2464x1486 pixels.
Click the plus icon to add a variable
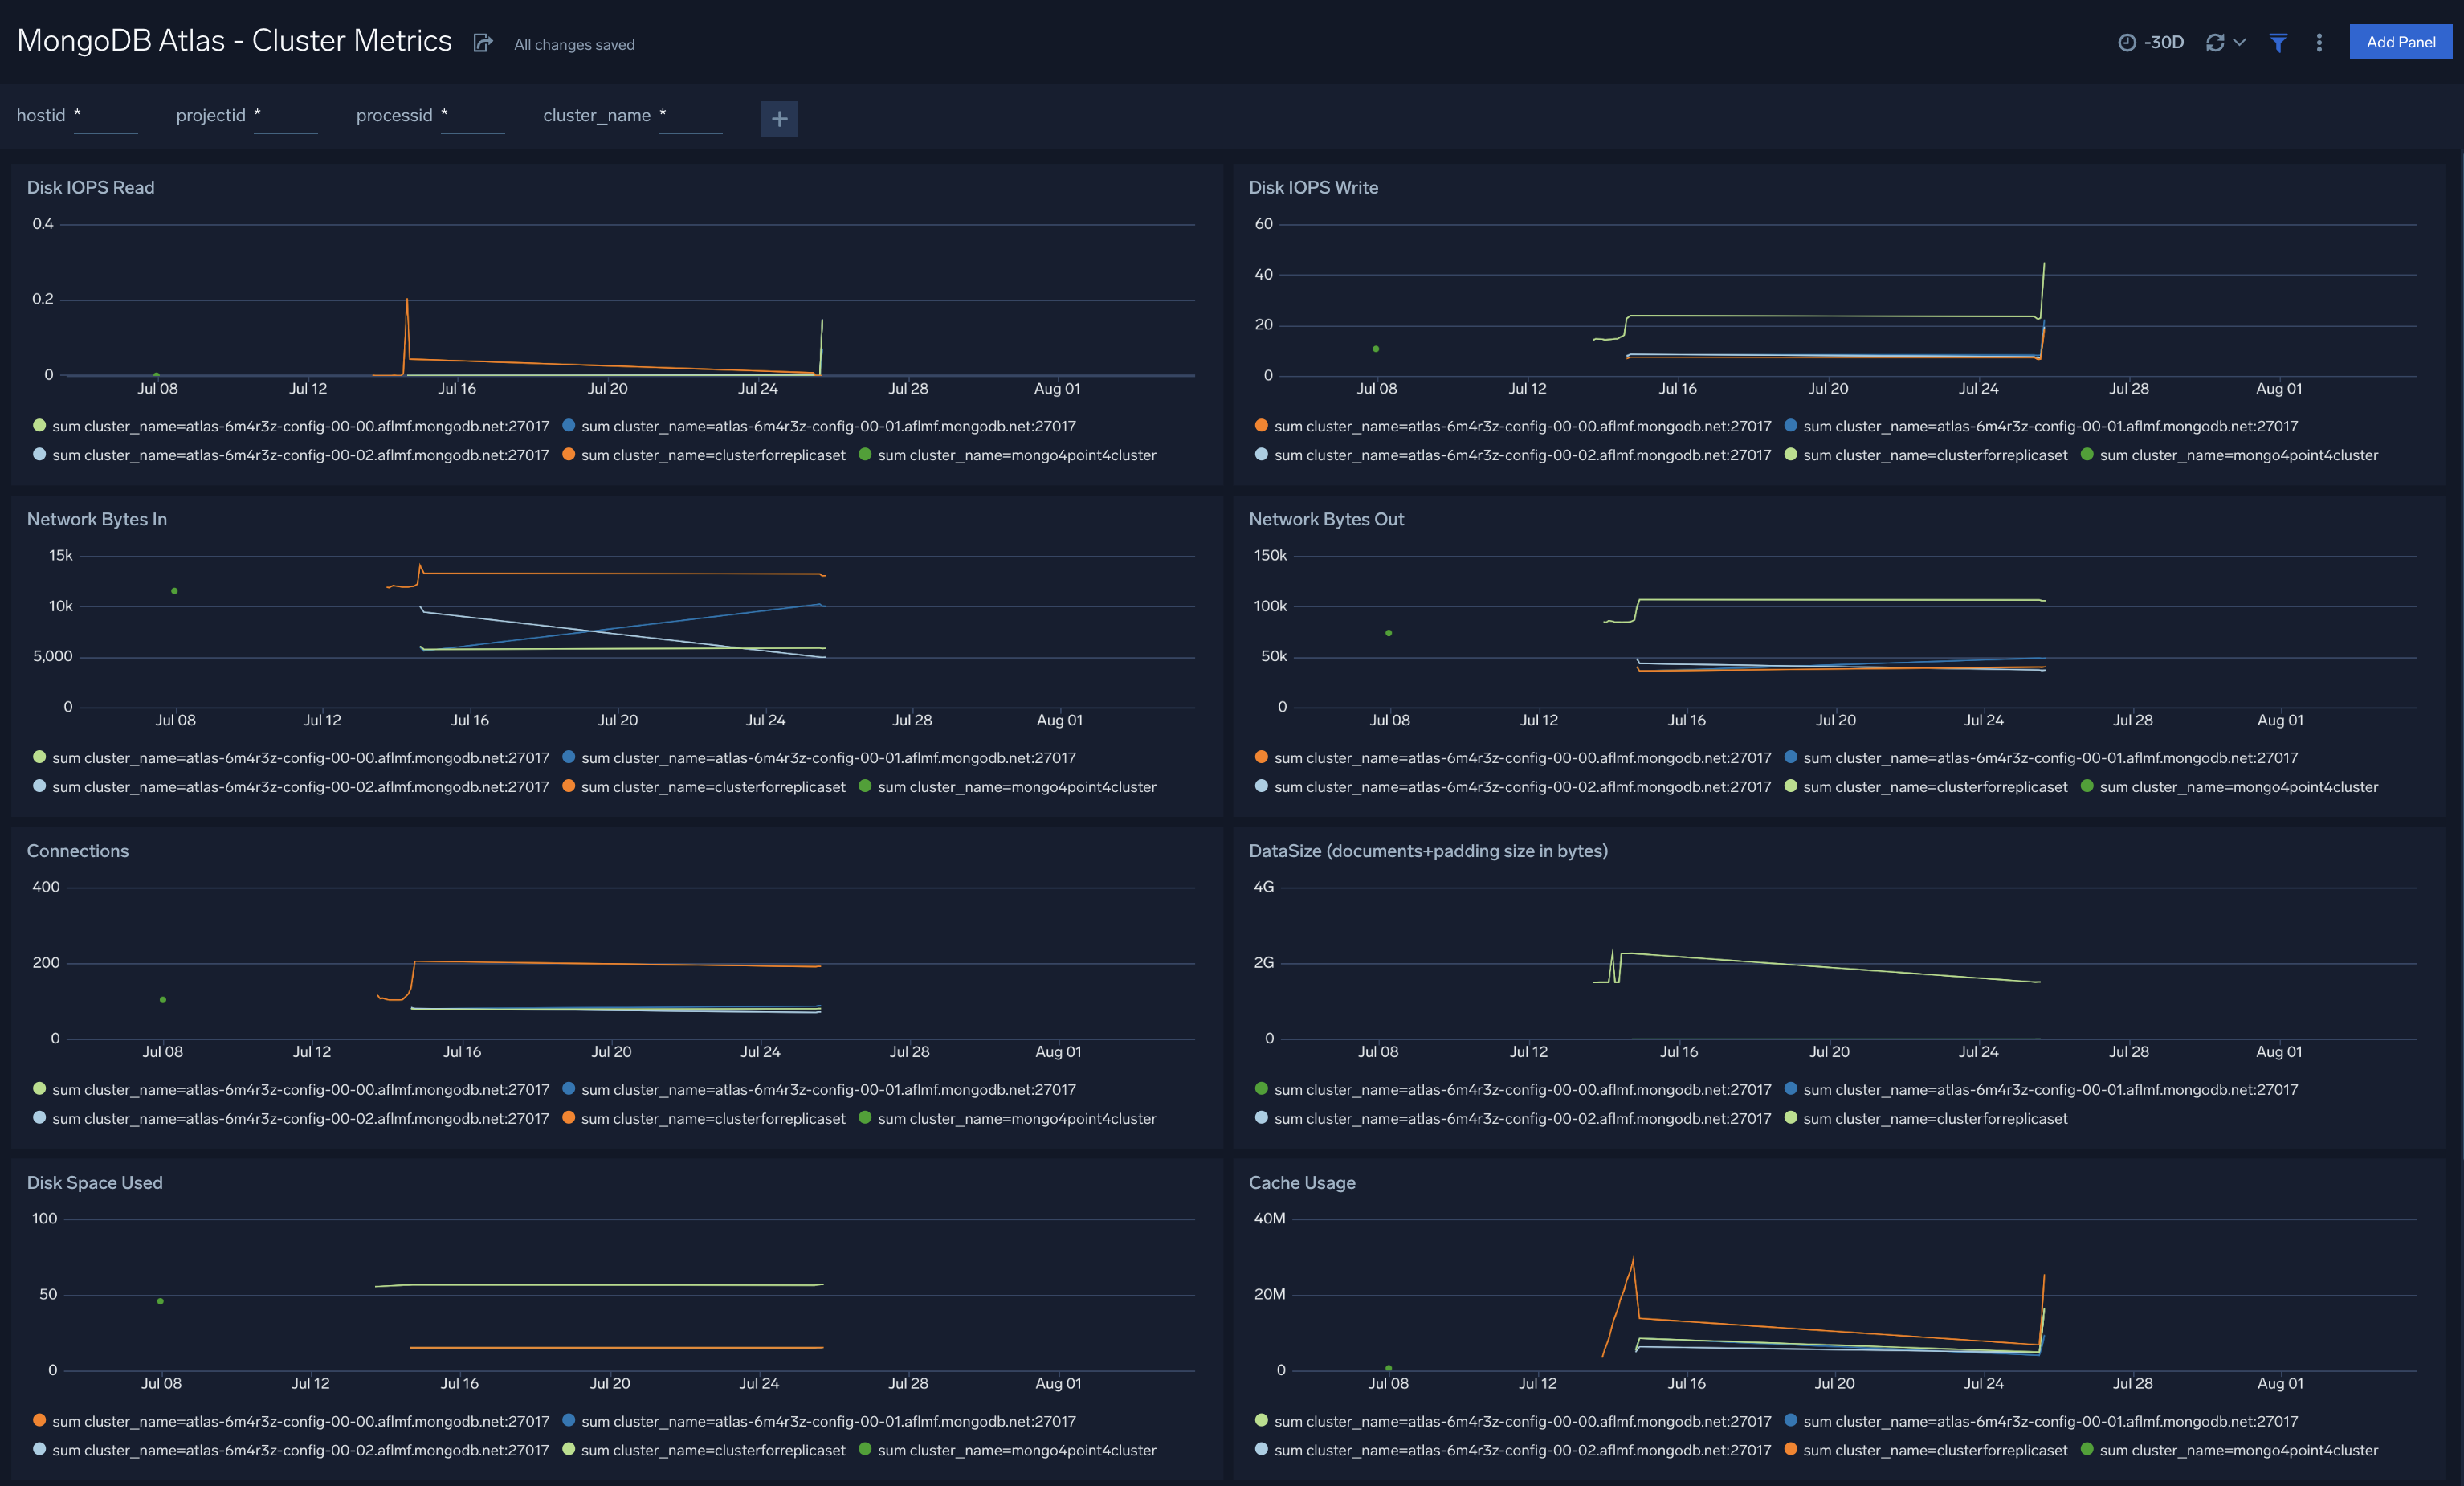click(779, 118)
